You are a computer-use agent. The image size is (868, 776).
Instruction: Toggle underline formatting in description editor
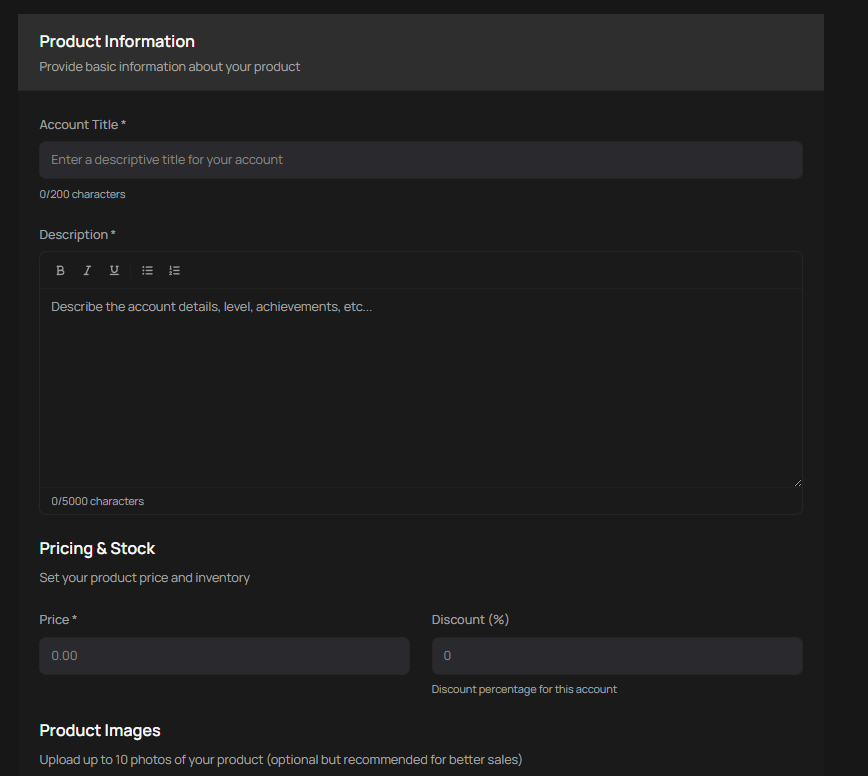click(114, 271)
